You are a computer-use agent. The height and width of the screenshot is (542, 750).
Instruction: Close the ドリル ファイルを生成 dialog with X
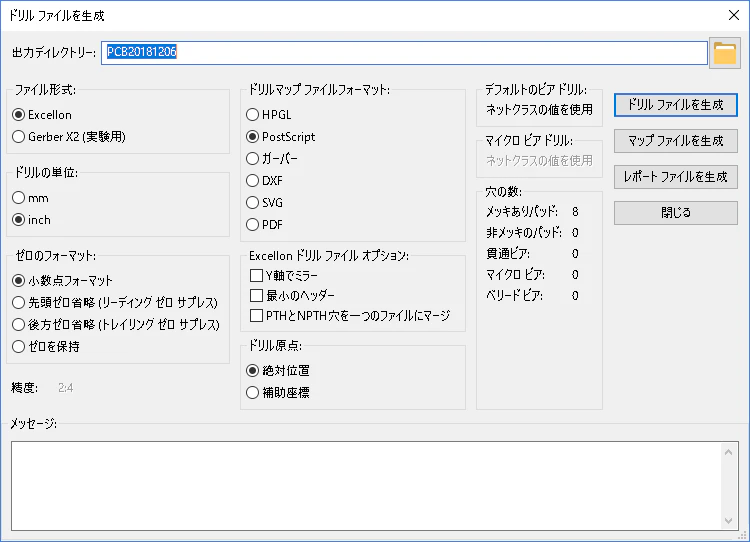734,15
